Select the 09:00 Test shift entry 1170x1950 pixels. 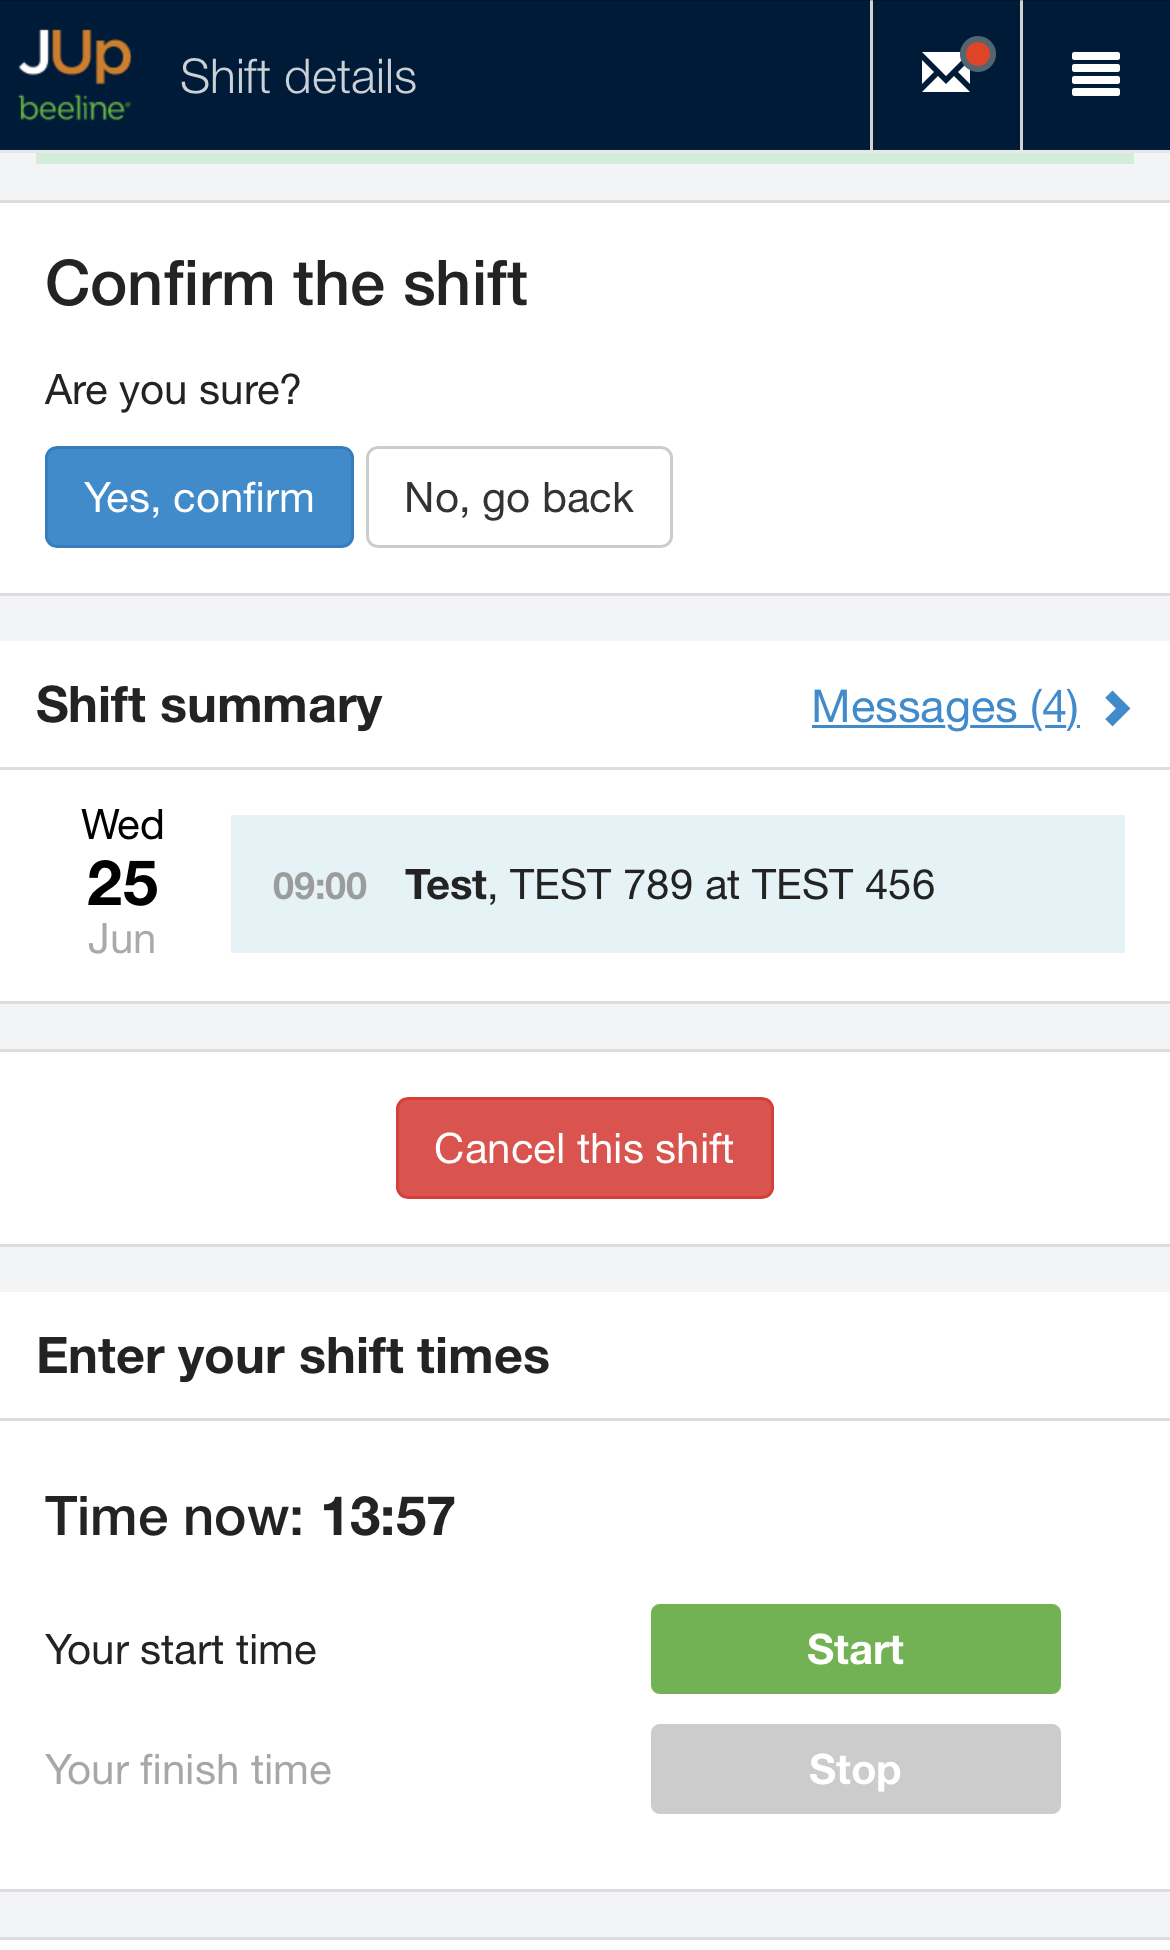[x=677, y=884]
